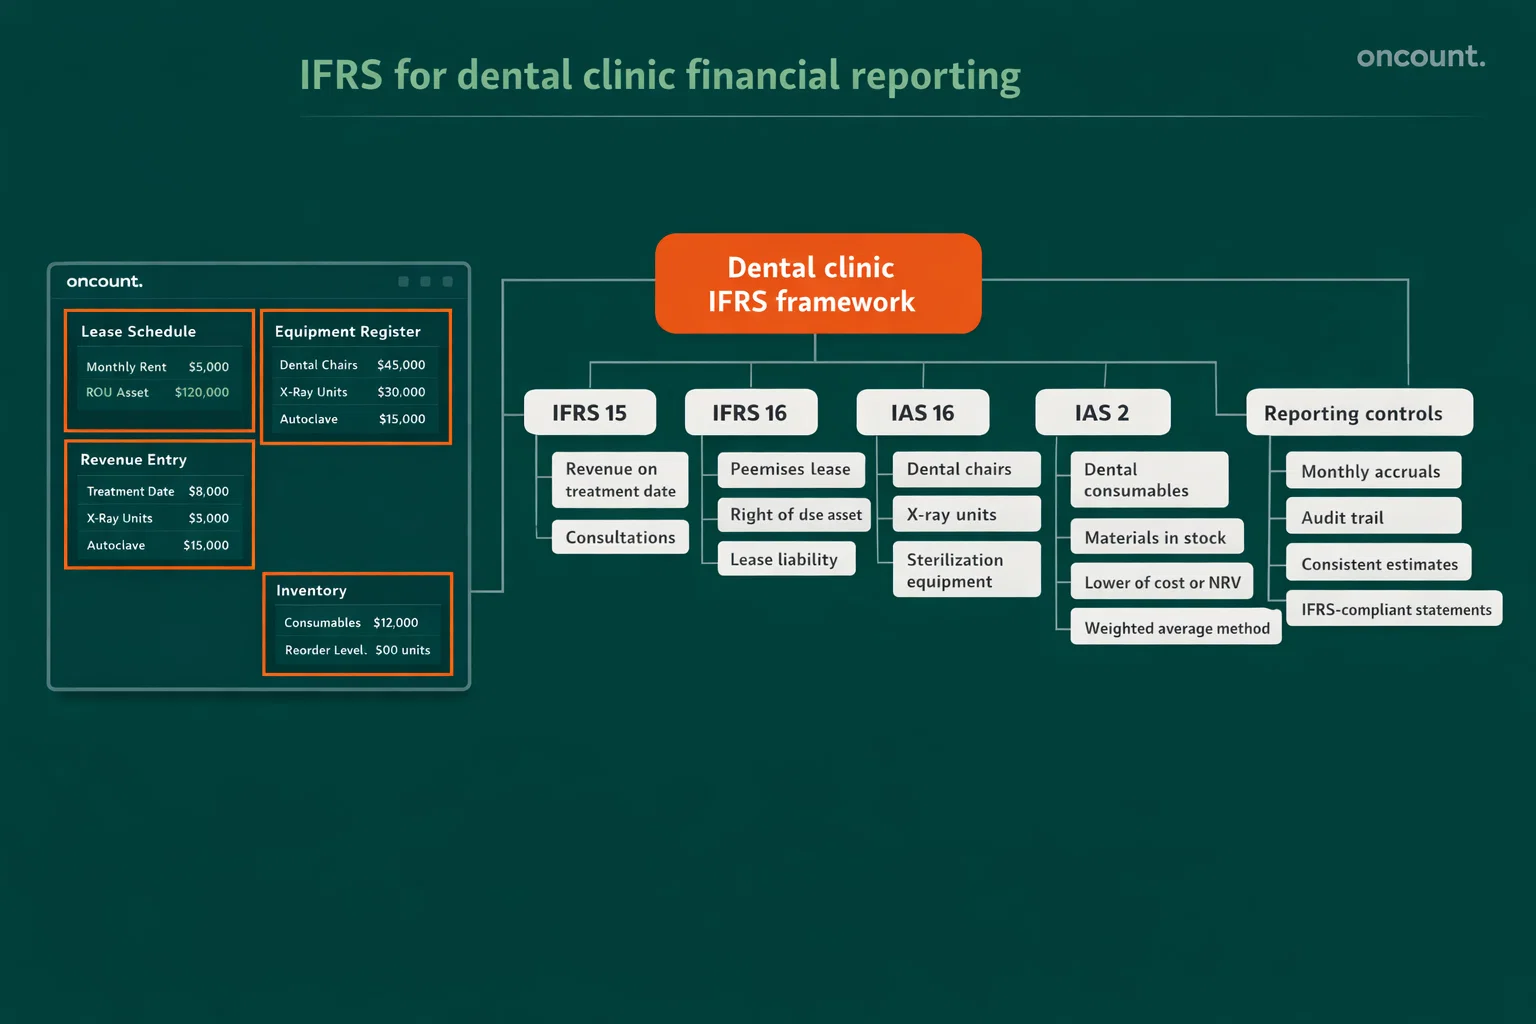
Task: Expand the IFRS 15 branch
Action: (x=590, y=412)
